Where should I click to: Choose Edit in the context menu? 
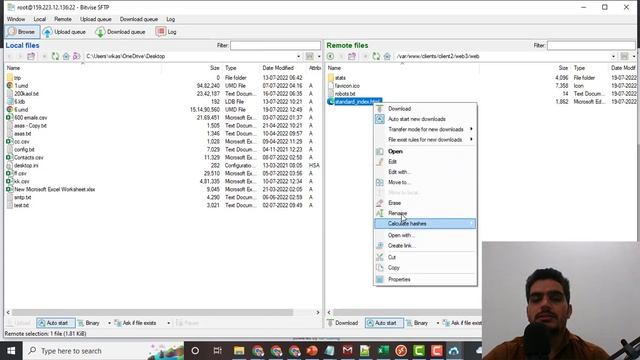425,162
